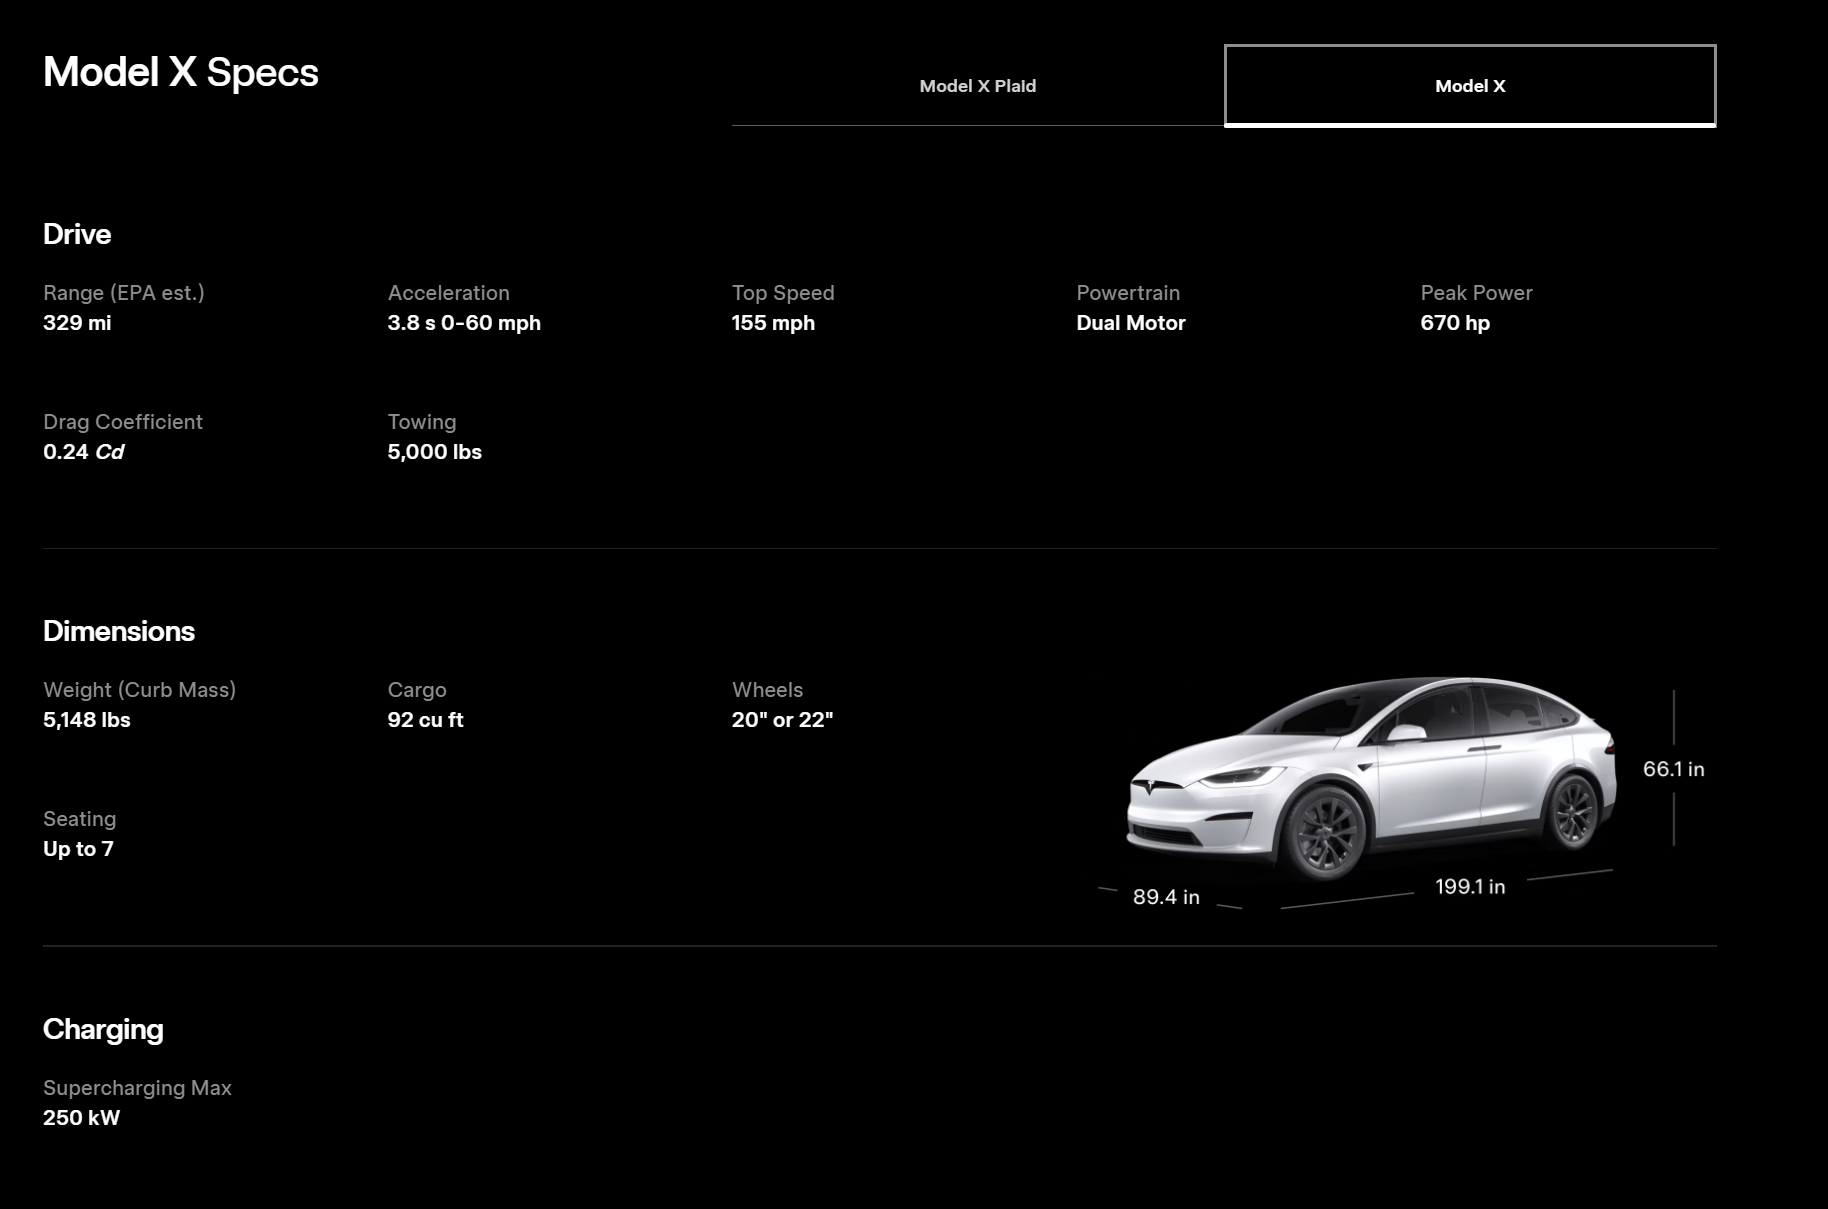Click the Drag Coefficient label
The height and width of the screenshot is (1209, 1828).
[123, 422]
